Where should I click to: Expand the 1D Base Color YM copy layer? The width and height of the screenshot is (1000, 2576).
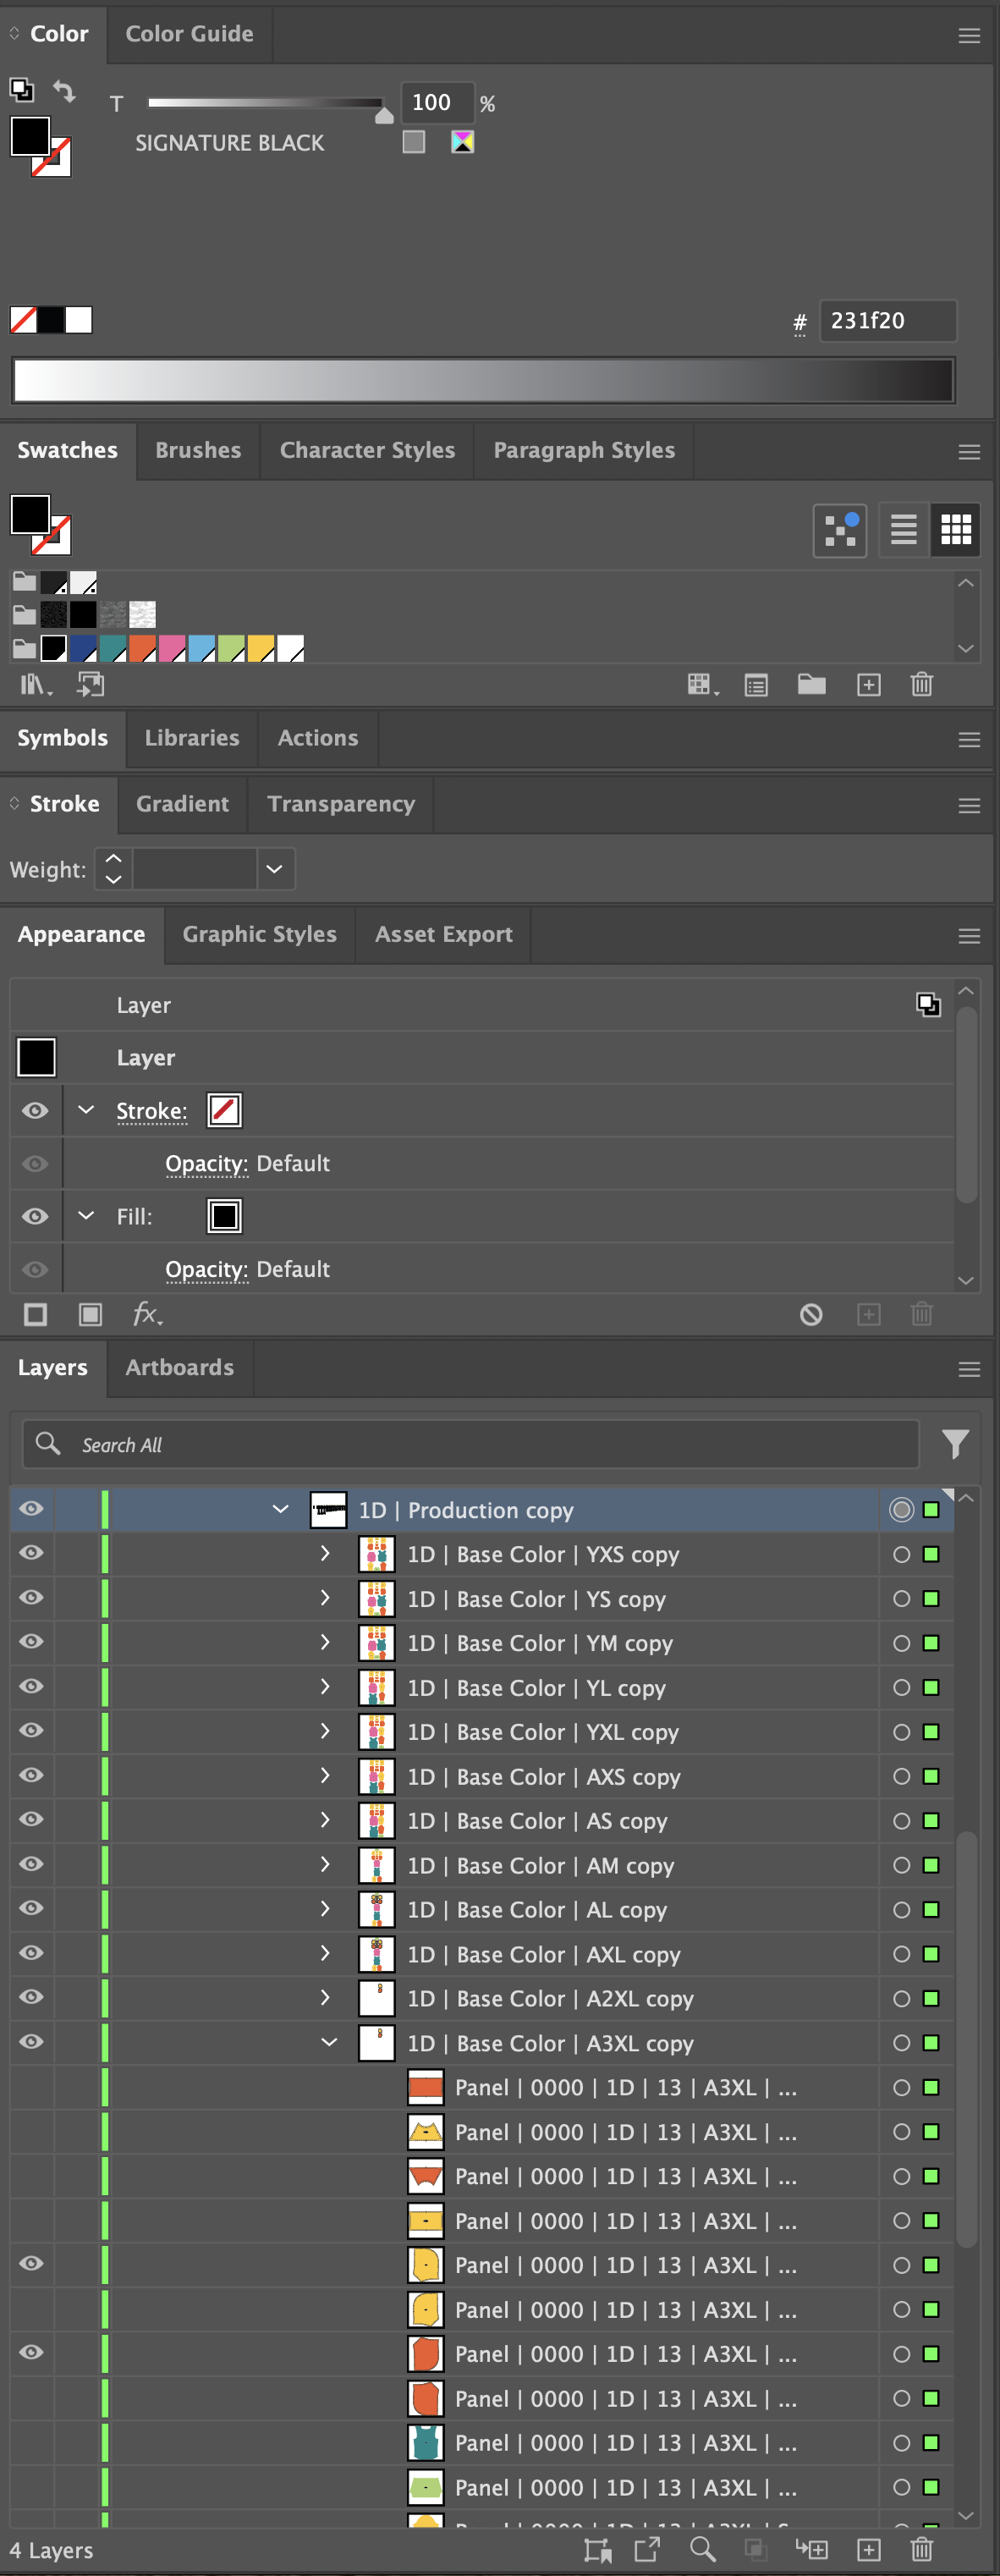[325, 1642]
